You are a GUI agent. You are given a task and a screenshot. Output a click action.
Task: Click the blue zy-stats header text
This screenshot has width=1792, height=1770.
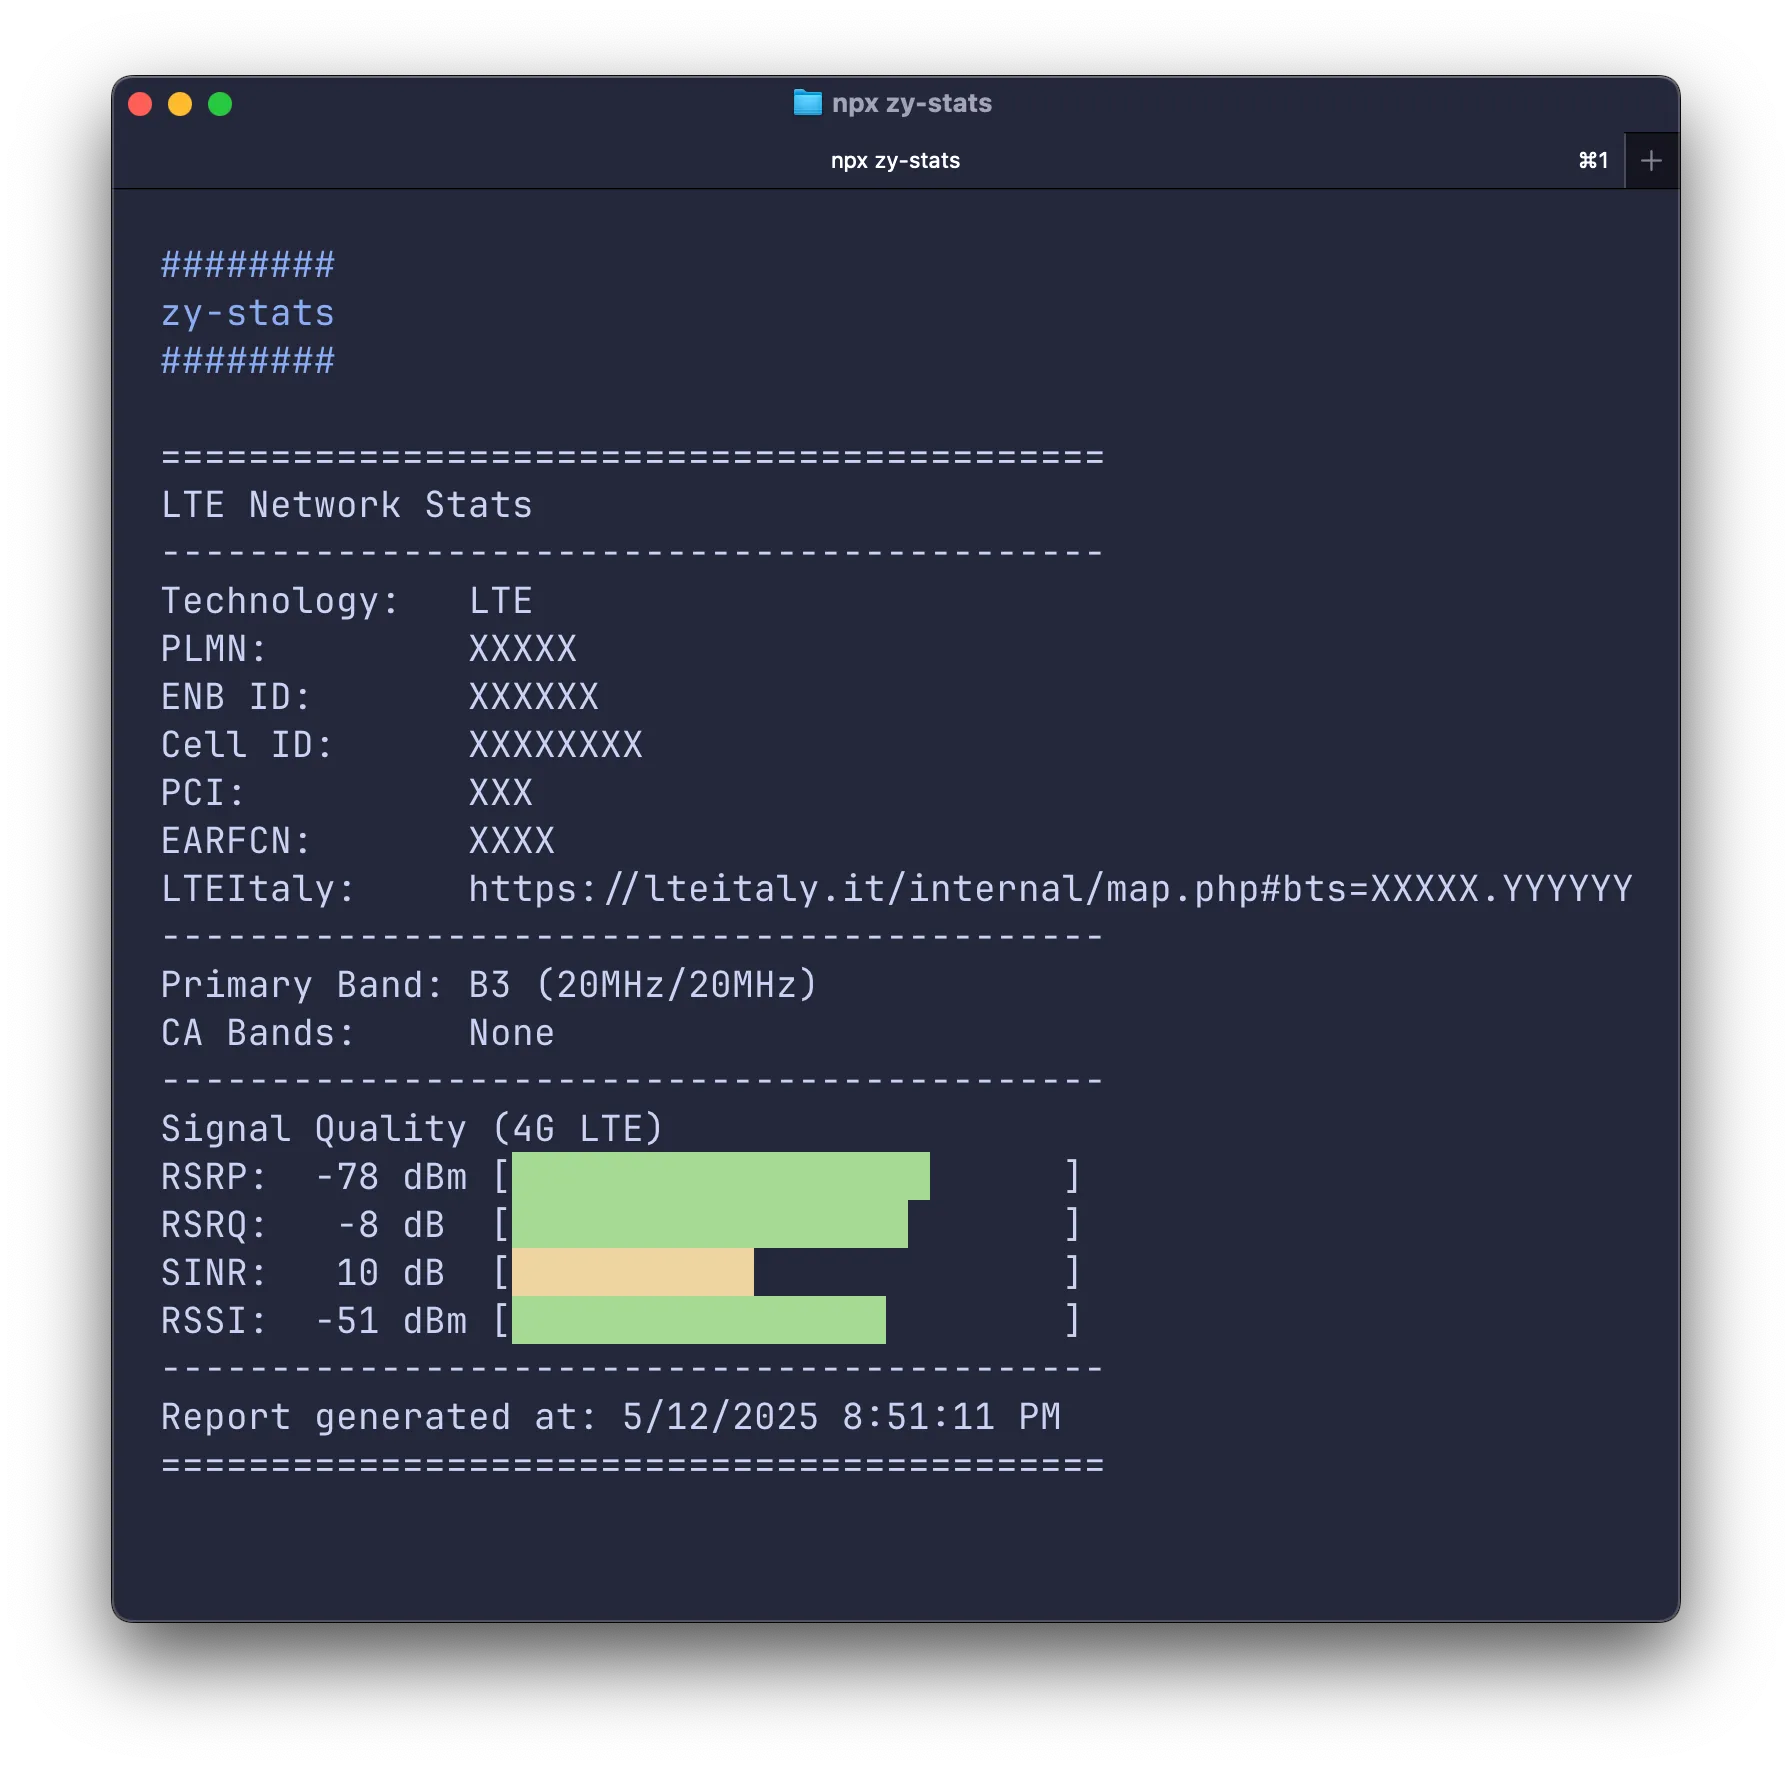coord(248,313)
